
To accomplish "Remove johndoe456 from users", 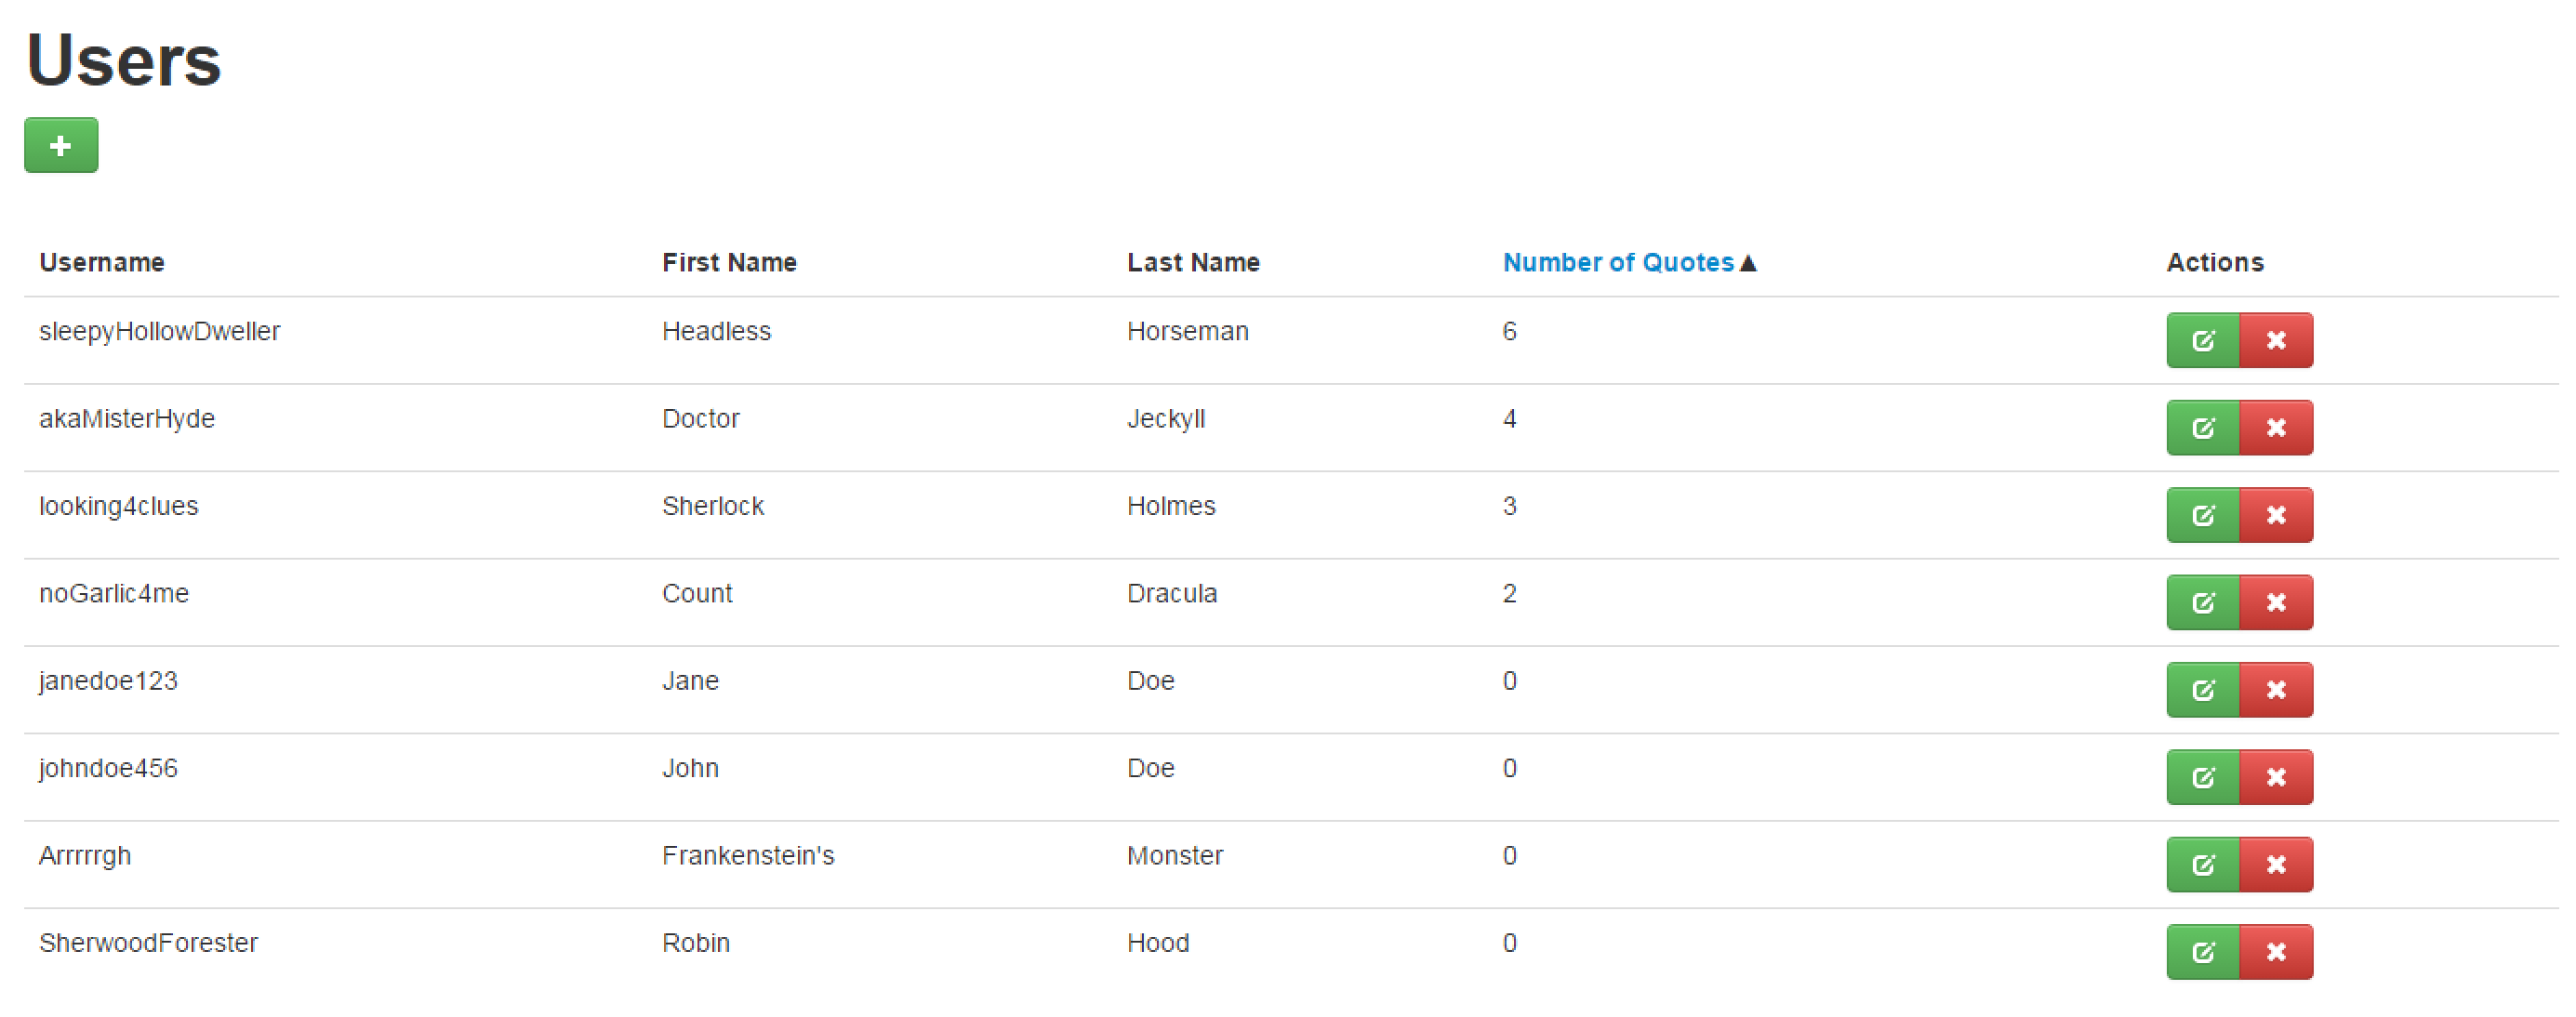I will pyautogui.click(x=2276, y=777).
